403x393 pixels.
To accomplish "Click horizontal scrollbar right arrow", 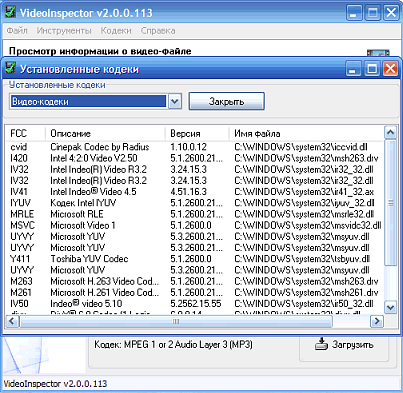I will coord(377,321).
